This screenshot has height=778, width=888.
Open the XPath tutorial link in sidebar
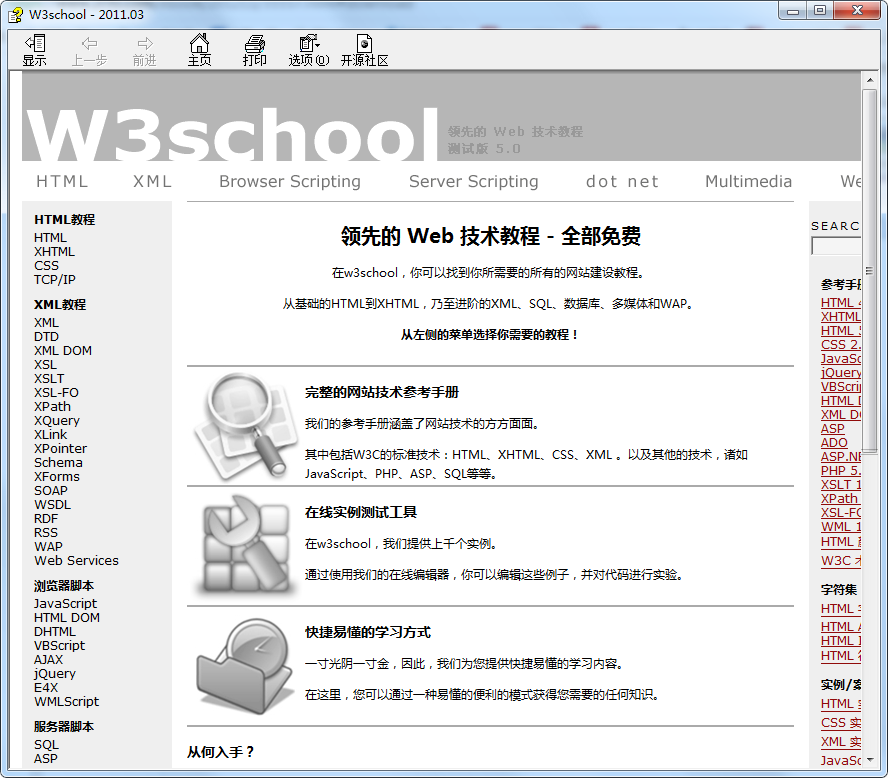[52, 407]
